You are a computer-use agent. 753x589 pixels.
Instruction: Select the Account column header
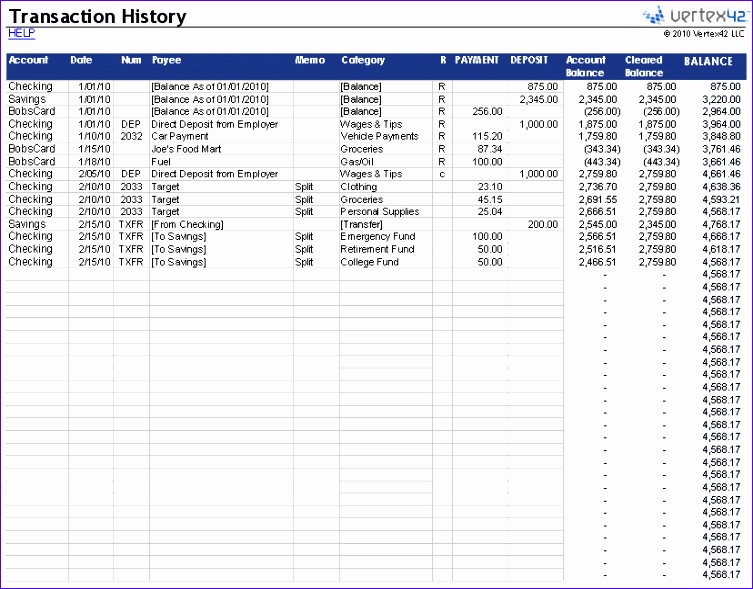pos(28,61)
